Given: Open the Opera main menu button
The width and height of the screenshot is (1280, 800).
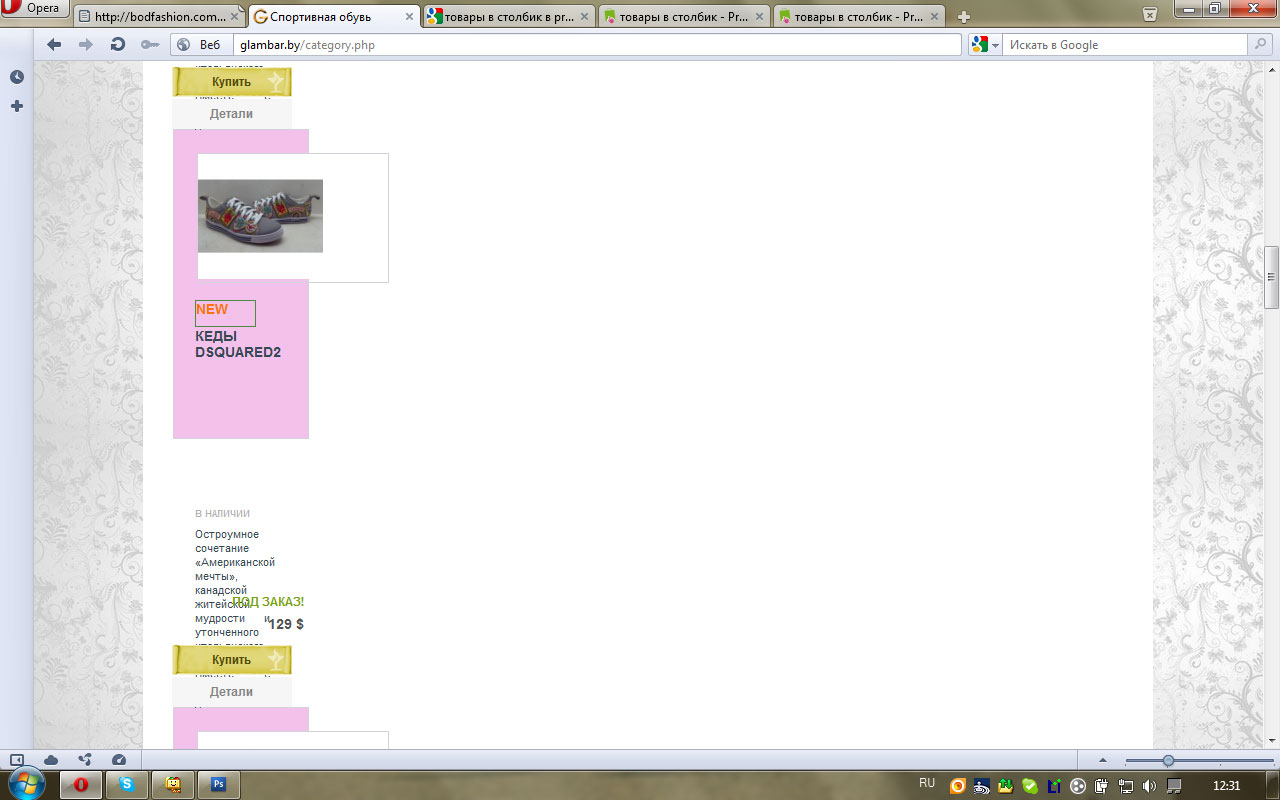Looking at the screenshot, I should pyautogui.click(x=34, y=9).
